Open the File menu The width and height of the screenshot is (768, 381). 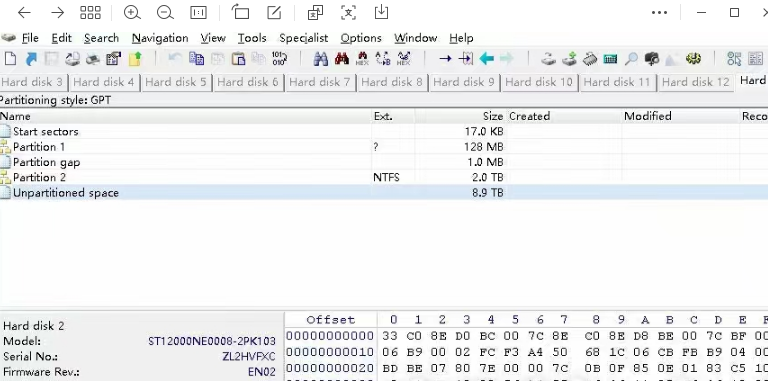click(x=29, y=38)
